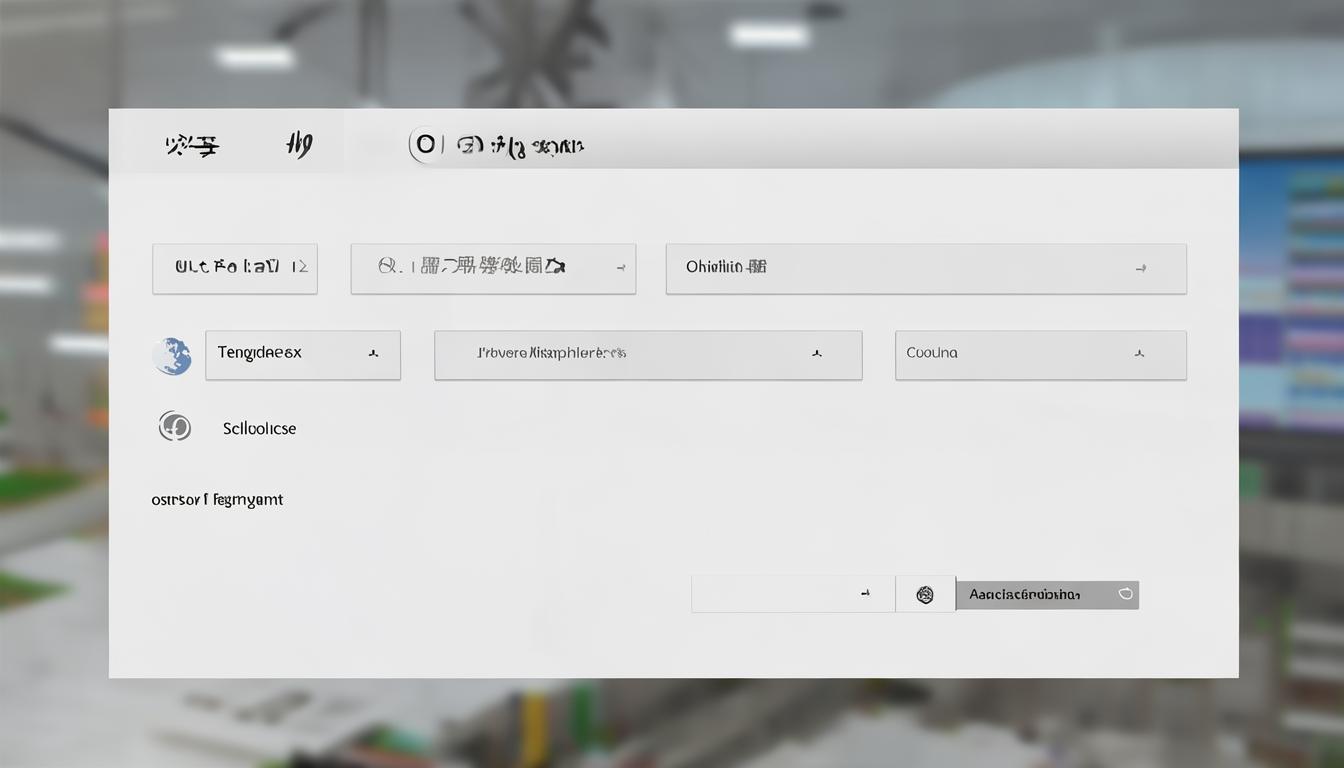
Task: Toggle the Scllbolicse option
Action: tap(258, 427)
